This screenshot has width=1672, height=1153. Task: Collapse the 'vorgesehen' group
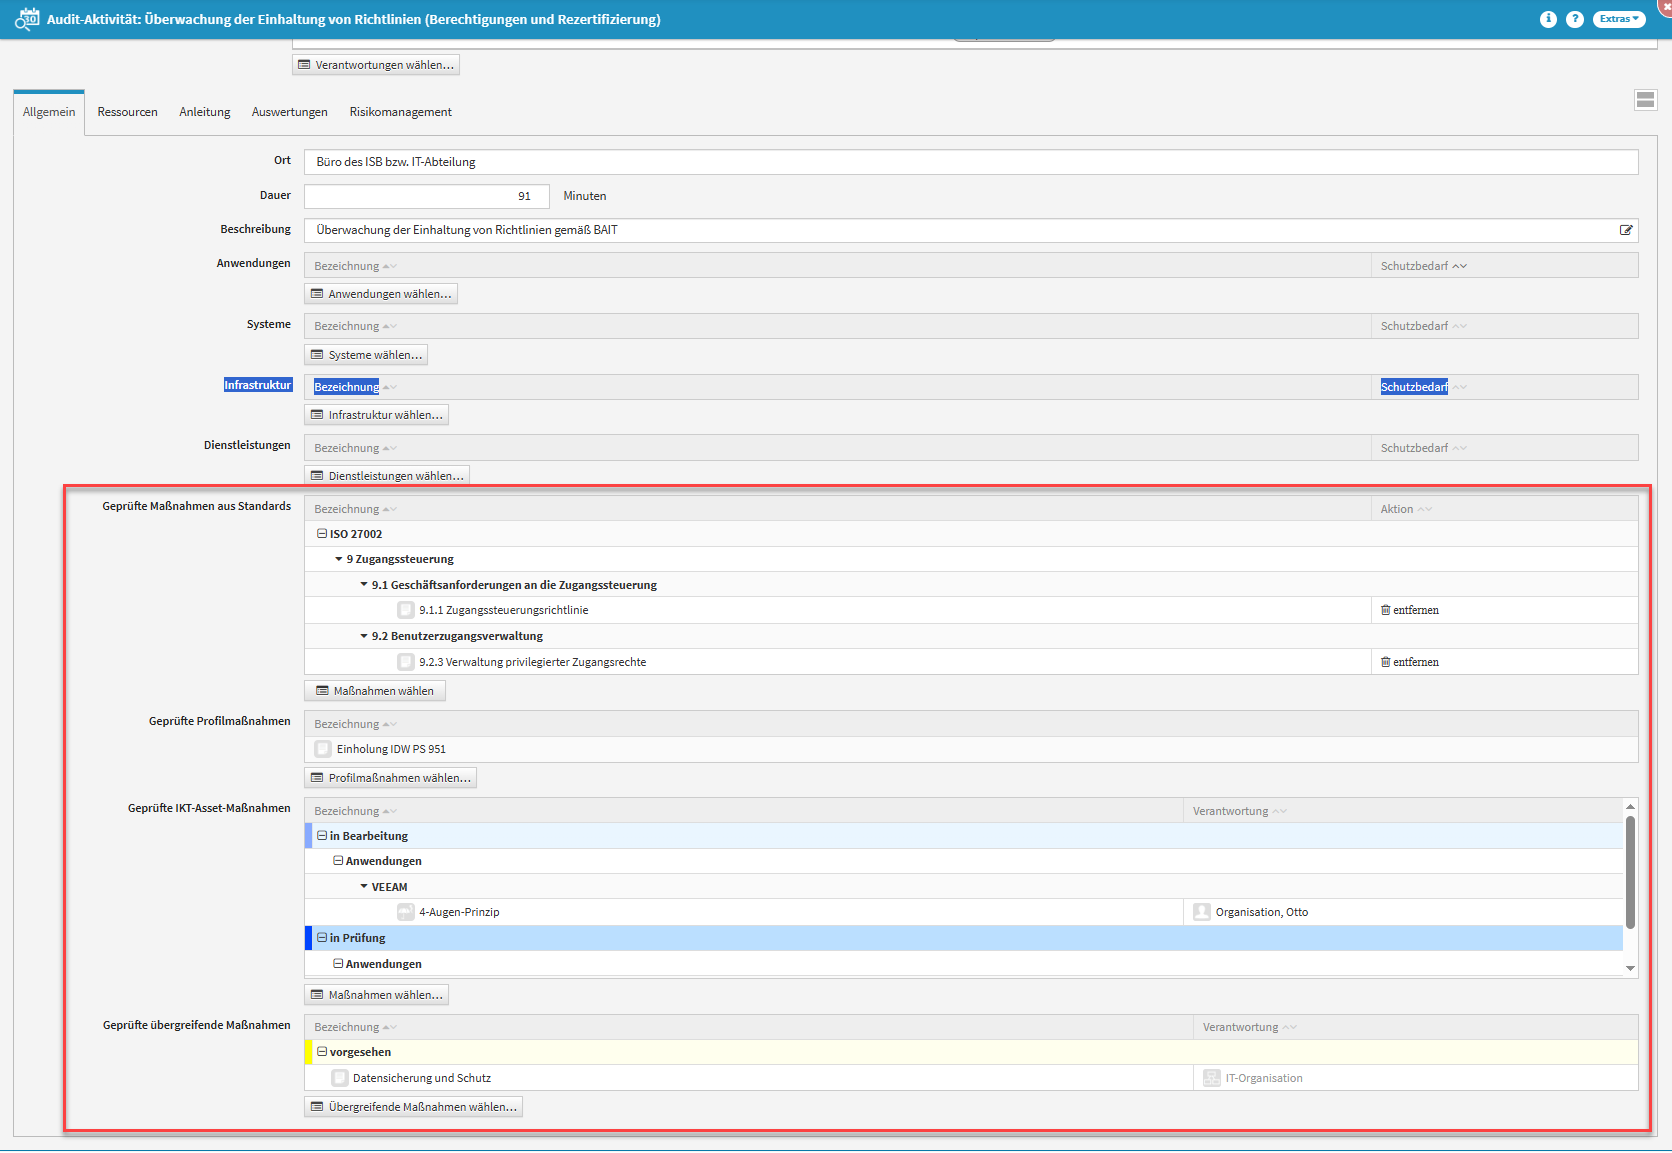click(322, 1052)
